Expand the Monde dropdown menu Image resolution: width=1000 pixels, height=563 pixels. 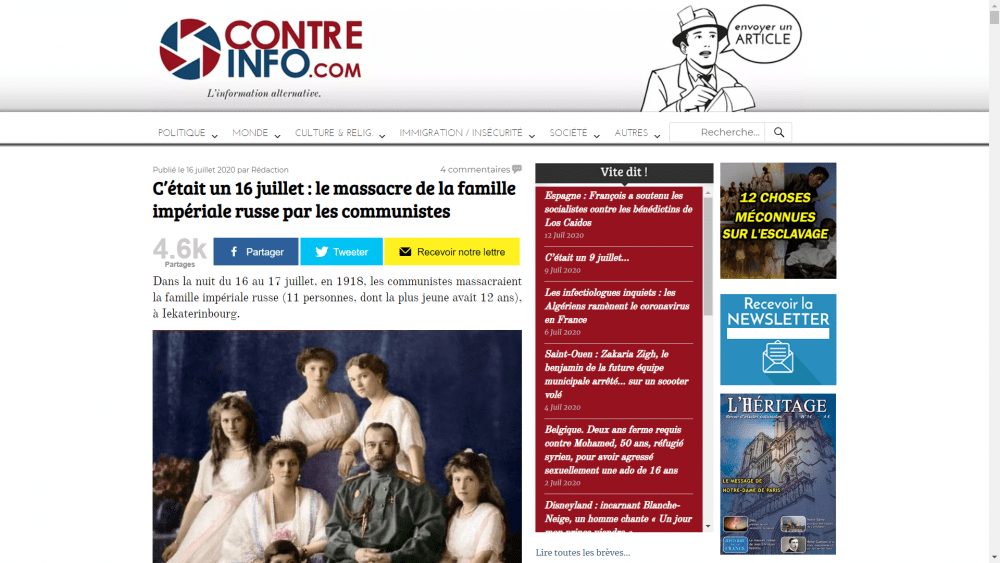click(256, 133)
